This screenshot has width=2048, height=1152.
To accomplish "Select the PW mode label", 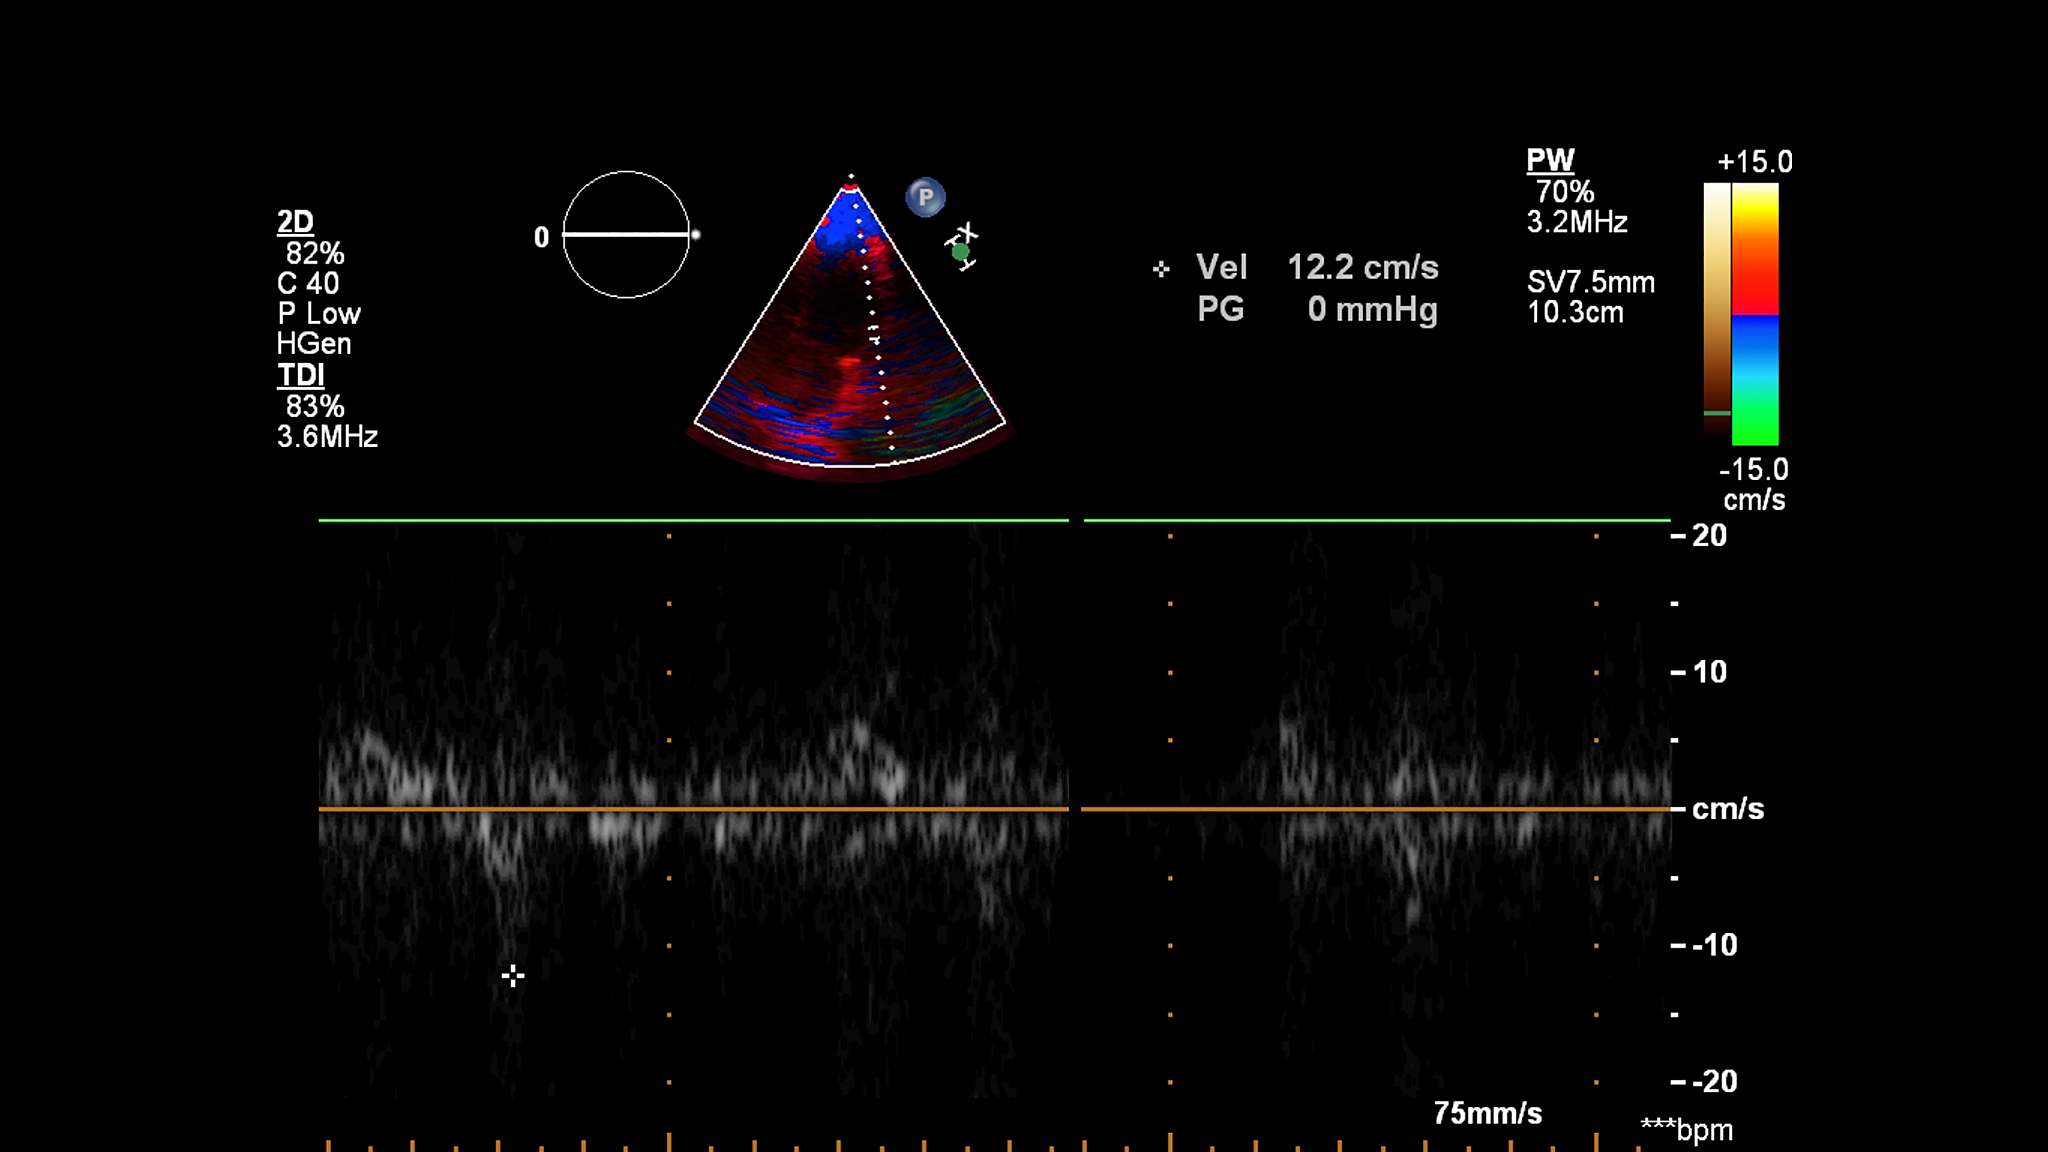I will pos(1550,160).
